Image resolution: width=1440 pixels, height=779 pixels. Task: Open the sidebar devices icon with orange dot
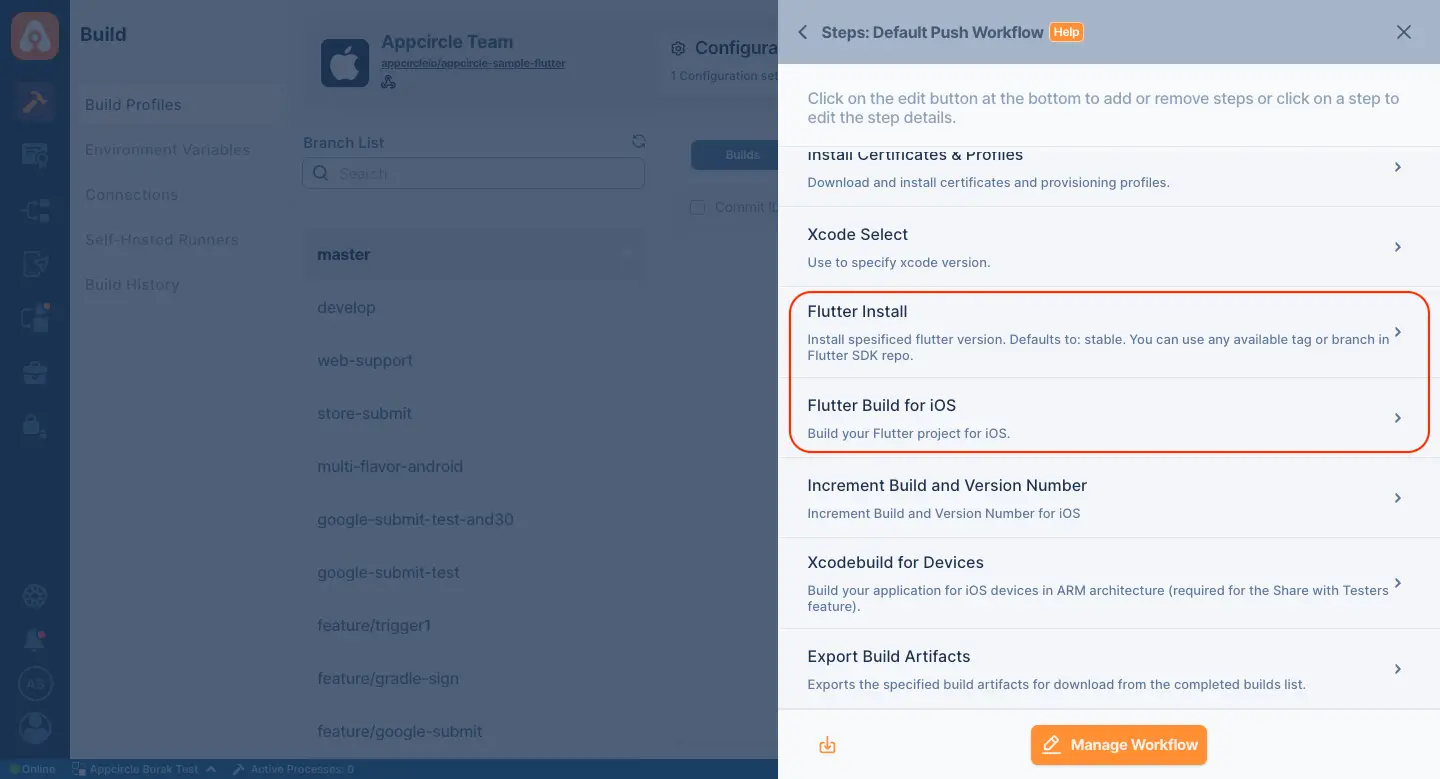coord(35,319)
